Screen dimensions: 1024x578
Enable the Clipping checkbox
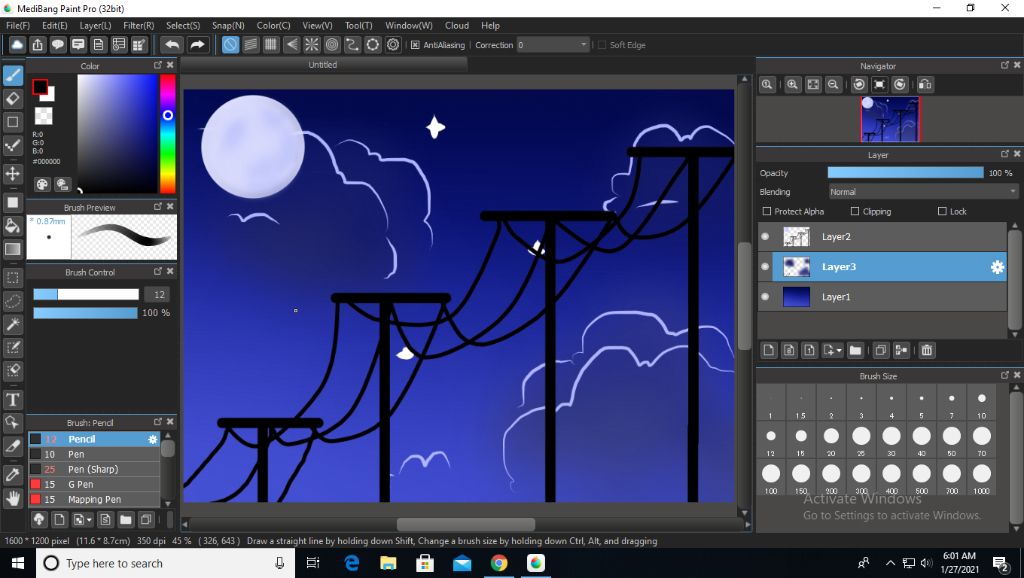855,212
